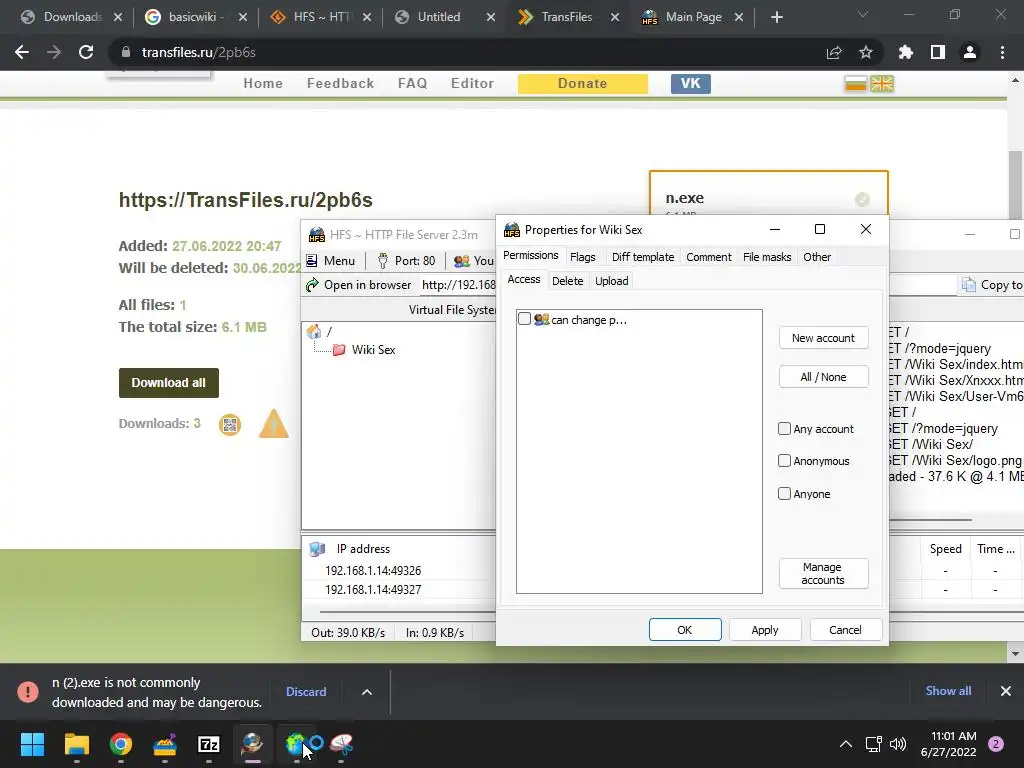
Task: Click the Chrome address bar URL
Action: (199, 52)
